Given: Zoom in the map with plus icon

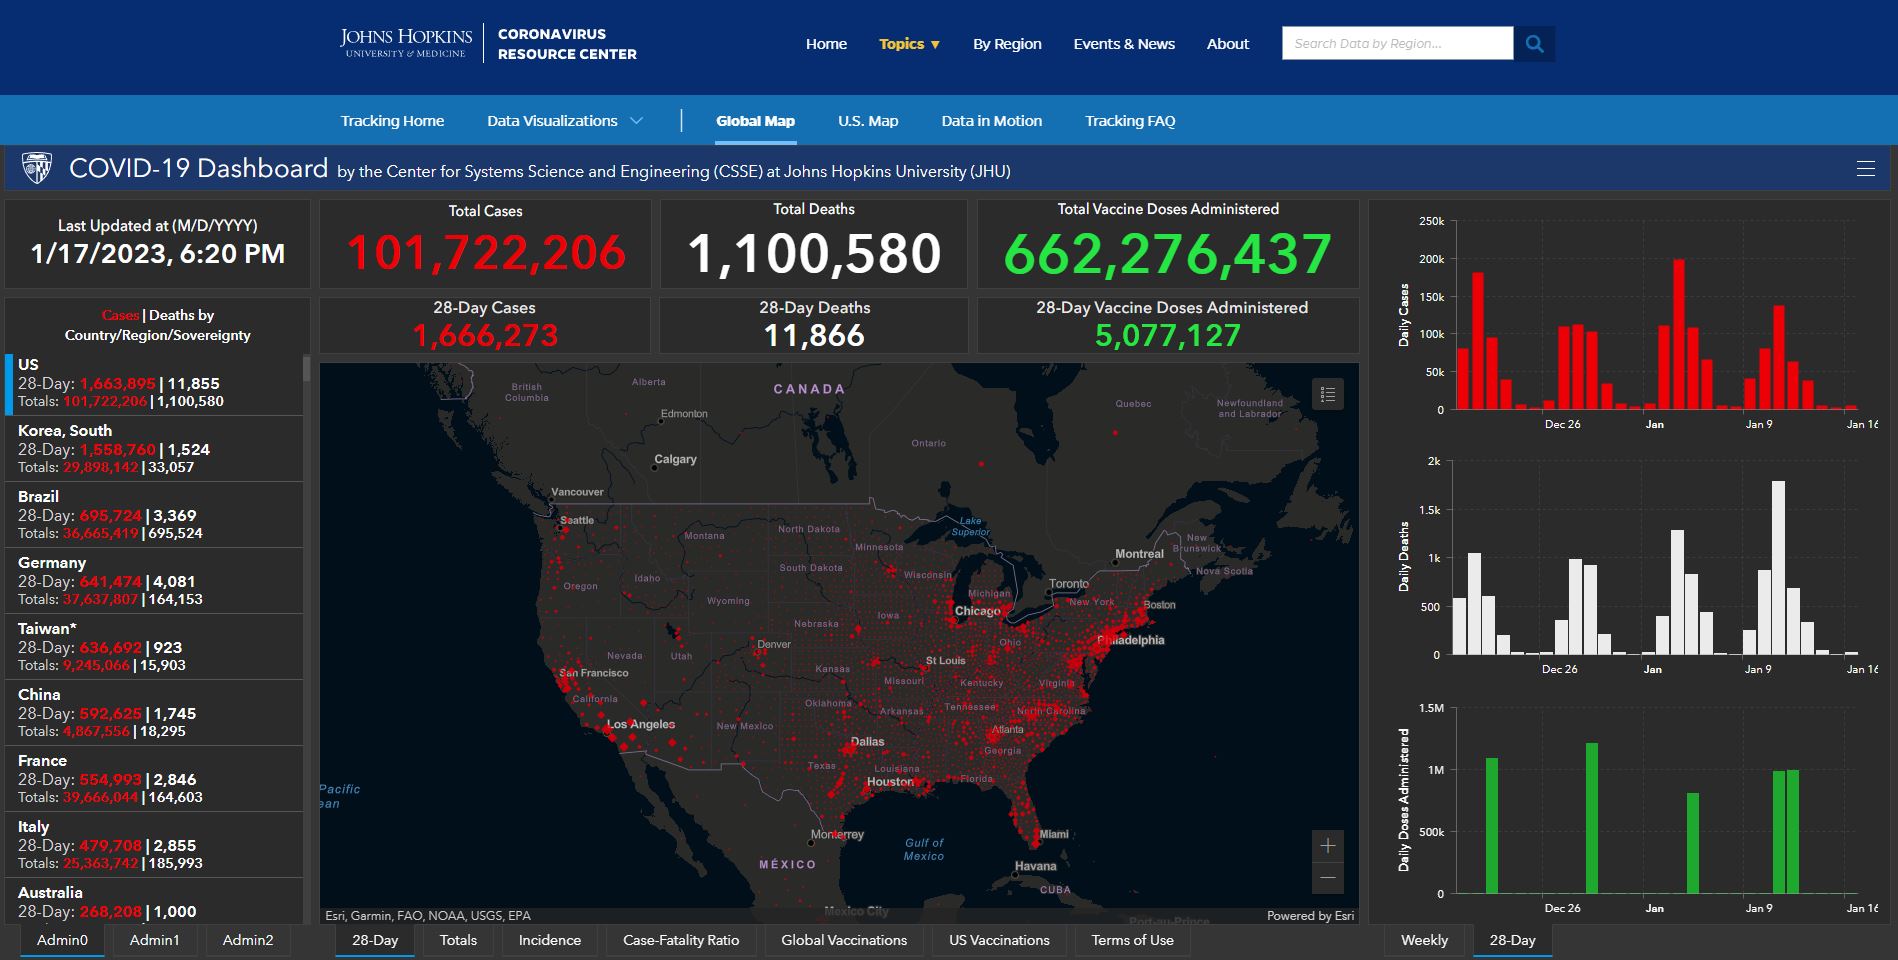Looking at the screenshot, I should (x=1328, y=846).
